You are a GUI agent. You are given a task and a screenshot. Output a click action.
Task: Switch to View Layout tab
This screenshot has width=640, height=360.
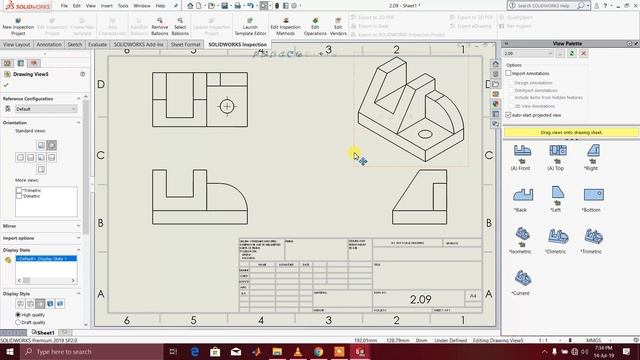tap(16, 44)
